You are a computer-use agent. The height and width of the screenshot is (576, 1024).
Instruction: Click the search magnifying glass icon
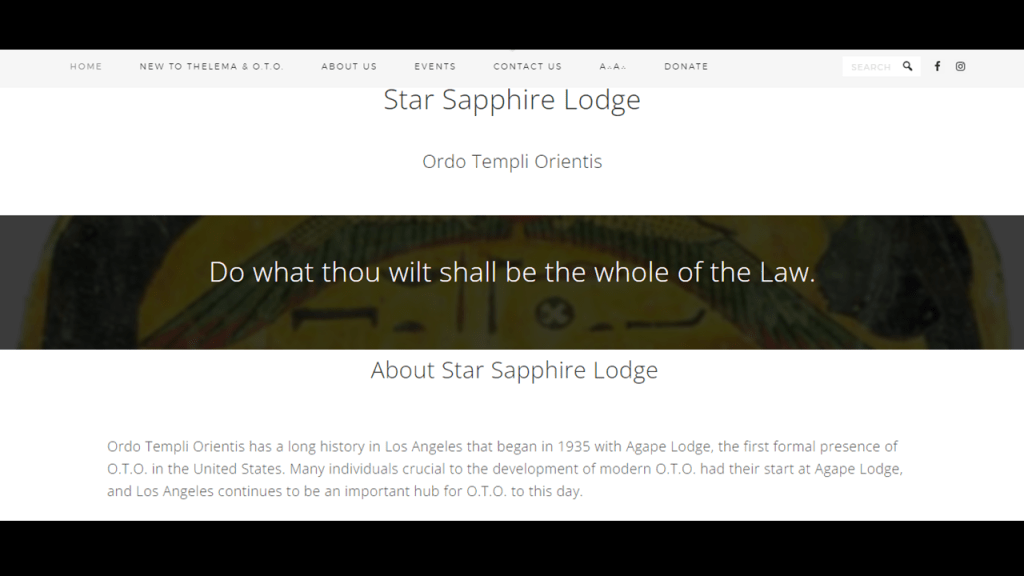pyautogui.click(x=907, y=67)
